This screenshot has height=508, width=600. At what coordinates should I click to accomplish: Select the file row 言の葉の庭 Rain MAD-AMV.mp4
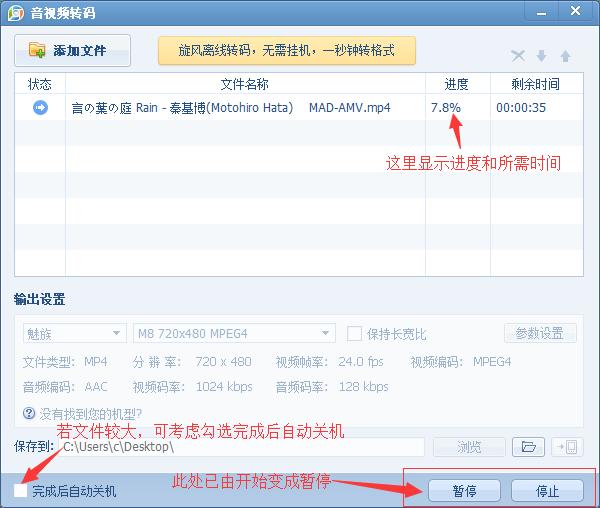(x=299, y=107)
